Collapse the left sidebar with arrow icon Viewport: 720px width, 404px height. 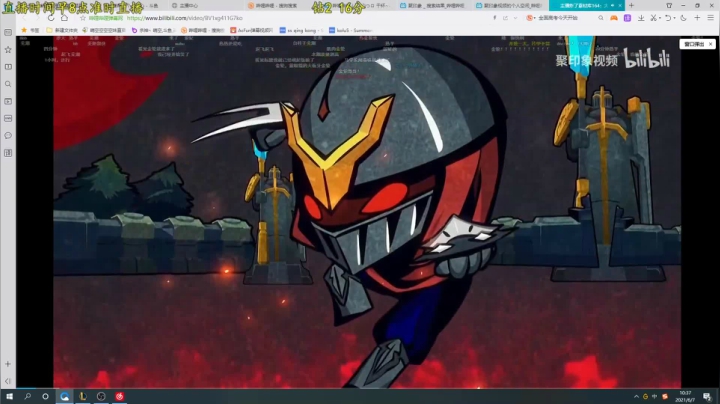tap(8, 381)
